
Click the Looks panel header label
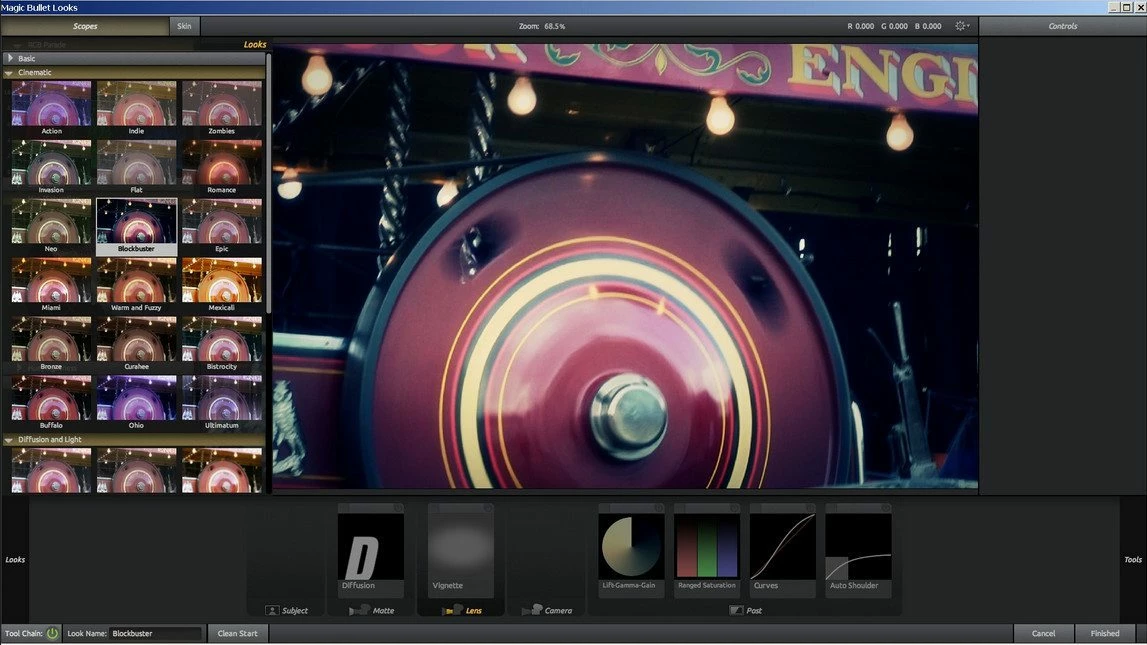255,45
